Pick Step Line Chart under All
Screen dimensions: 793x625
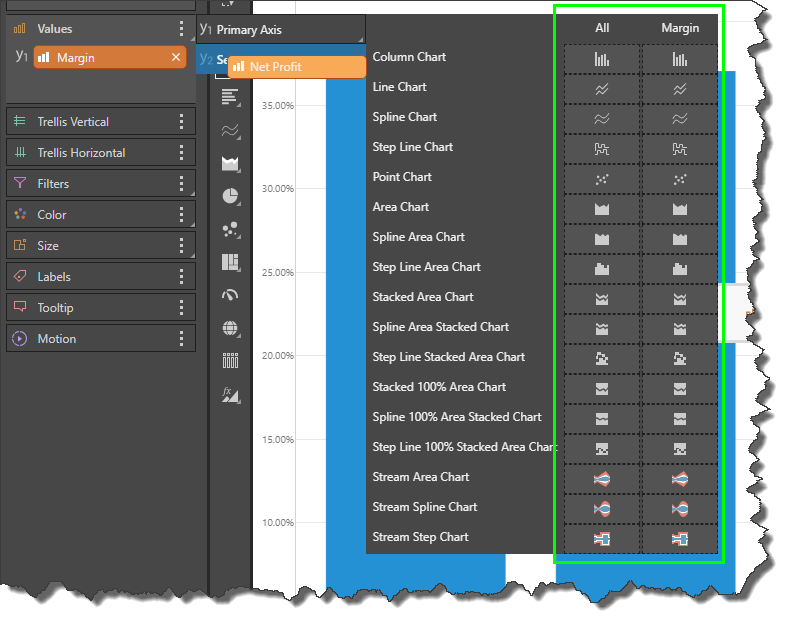(x=602, y=149)
